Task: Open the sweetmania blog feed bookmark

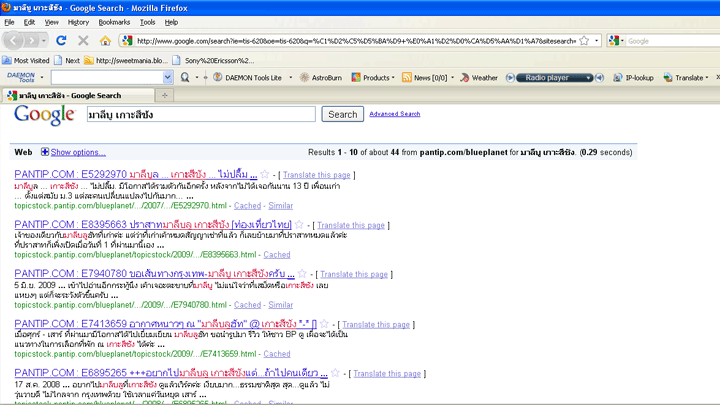Action: (x=126, y=60)
